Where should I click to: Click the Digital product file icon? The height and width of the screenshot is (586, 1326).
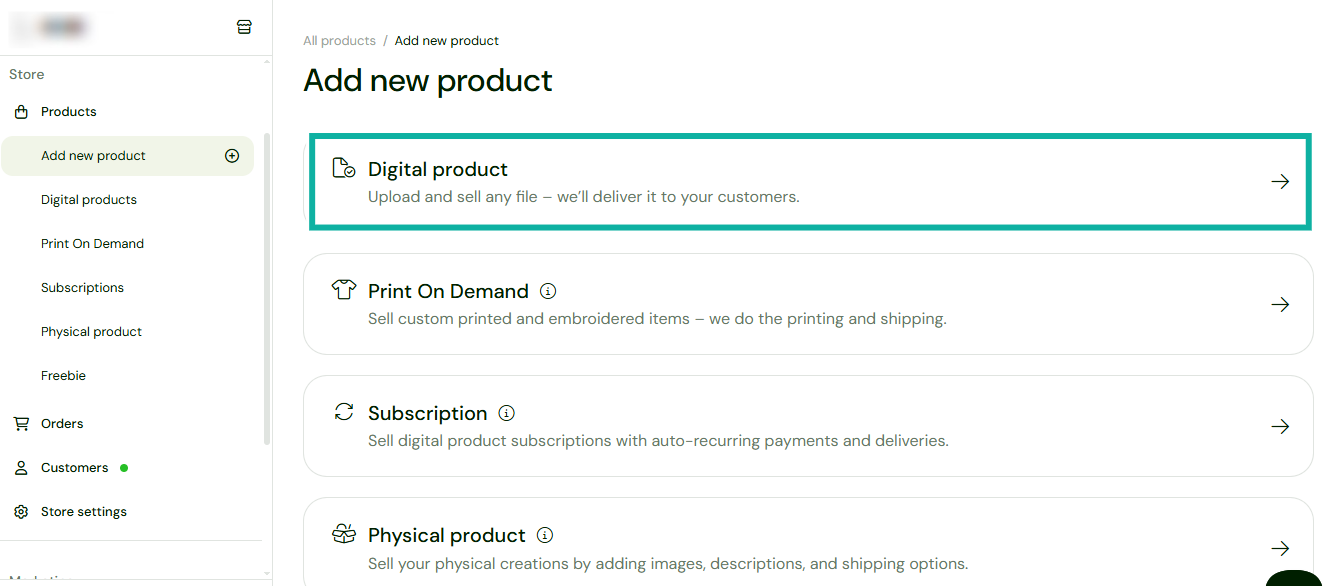pyautogui.click(x=344, y=167)
